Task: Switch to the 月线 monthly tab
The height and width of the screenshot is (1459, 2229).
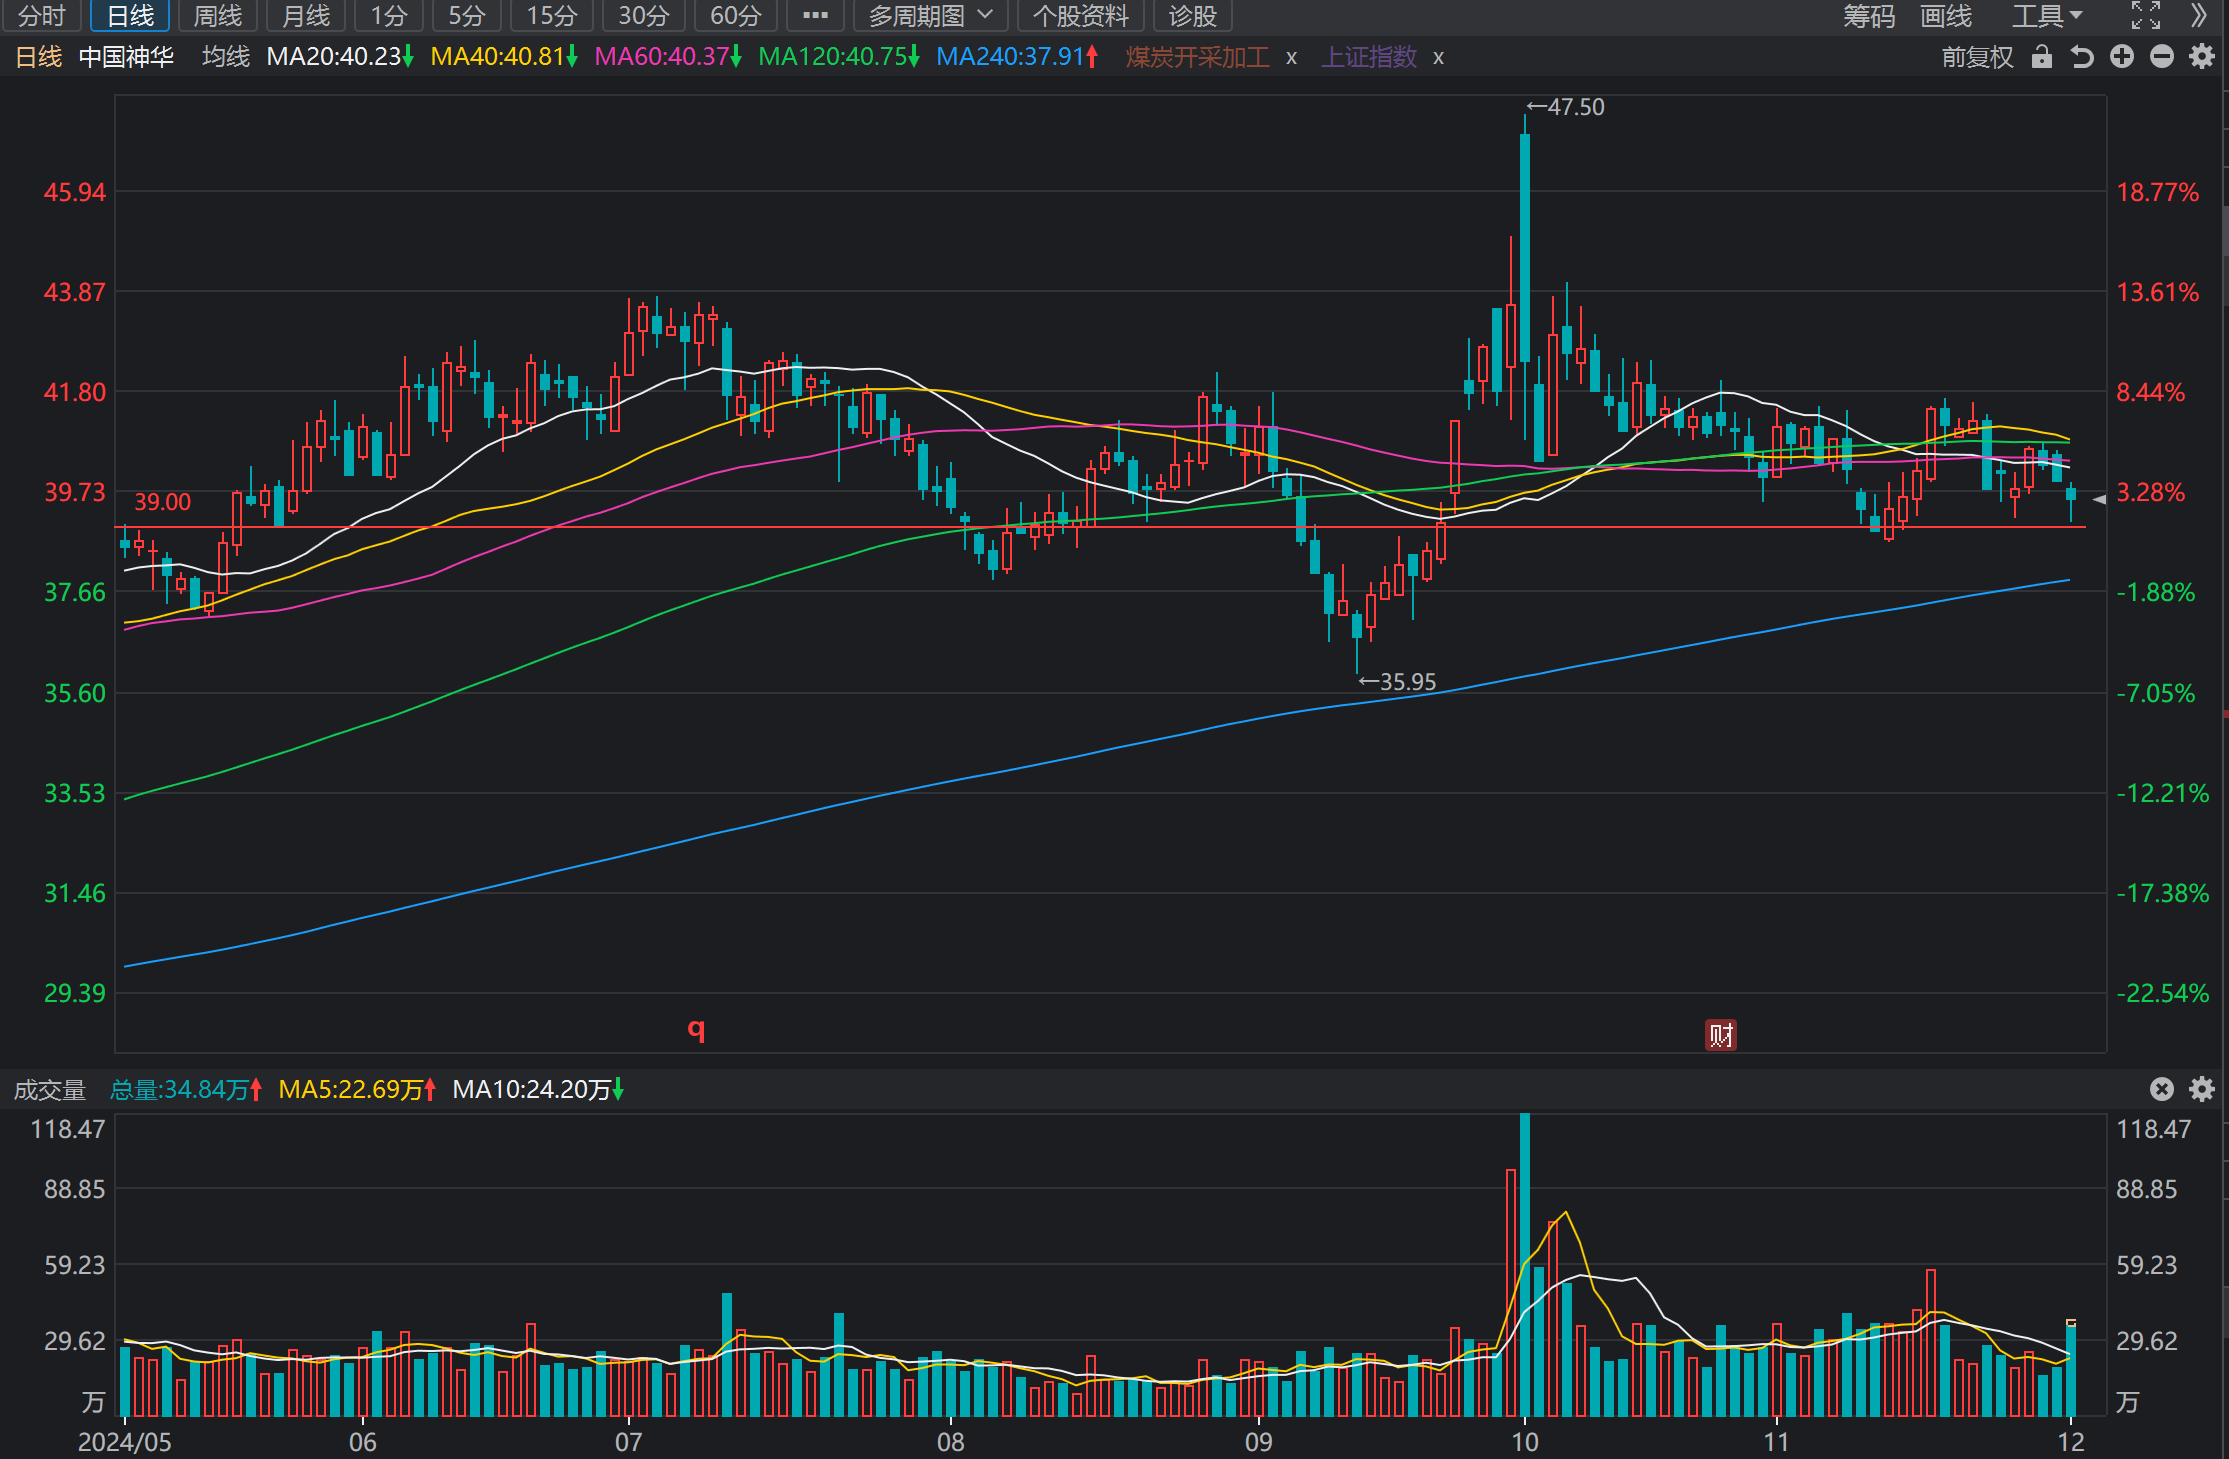Action: click(x=306, y=16)
